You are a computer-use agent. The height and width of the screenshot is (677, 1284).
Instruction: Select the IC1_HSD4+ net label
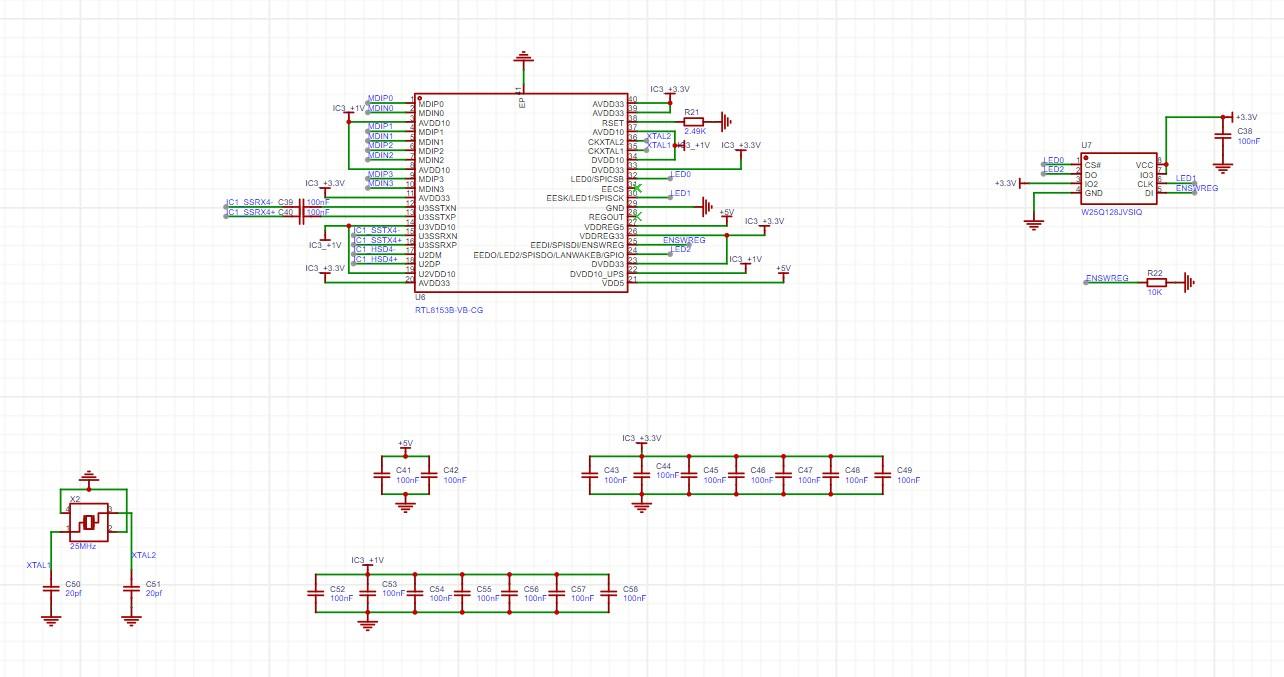(376, 259)
